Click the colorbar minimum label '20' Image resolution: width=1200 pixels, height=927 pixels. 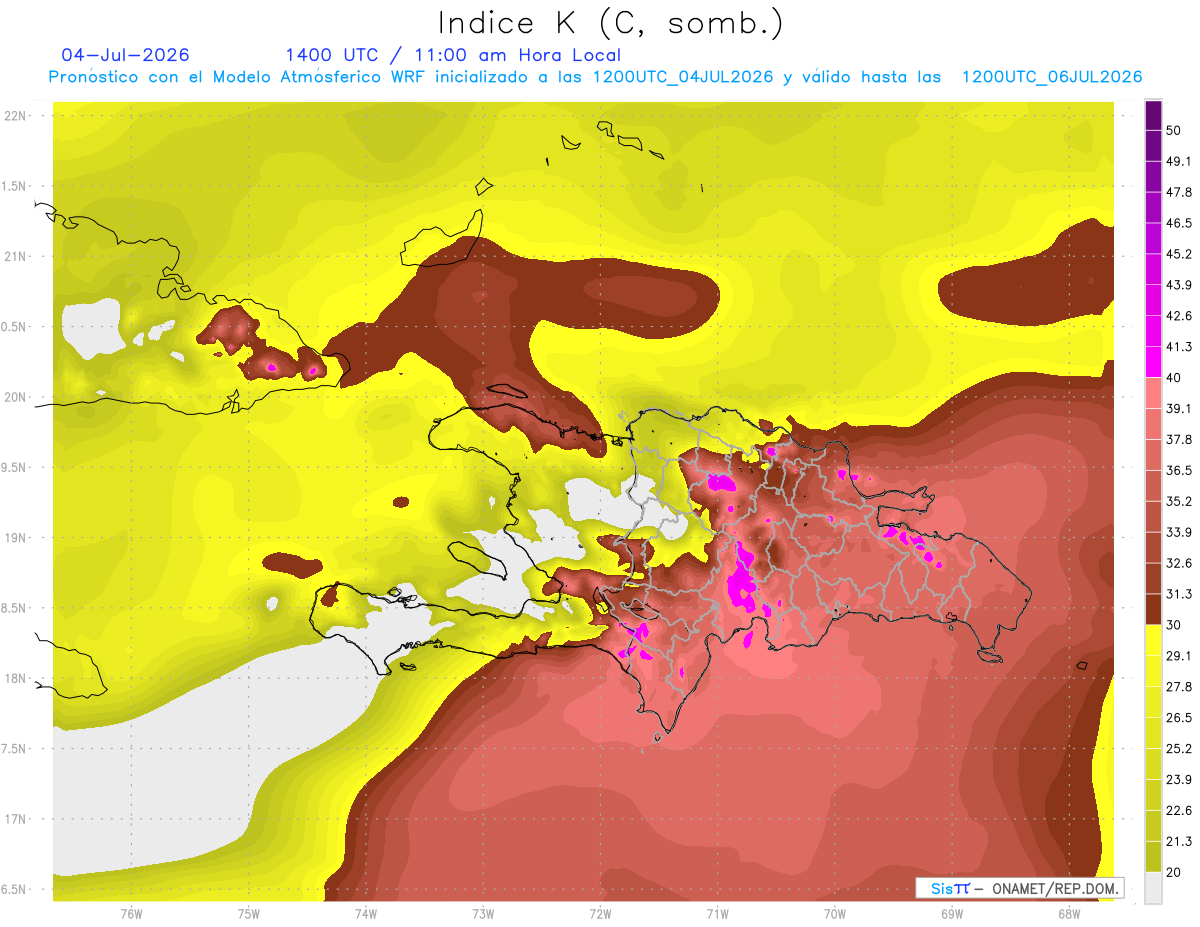(x=1173, y=872)
